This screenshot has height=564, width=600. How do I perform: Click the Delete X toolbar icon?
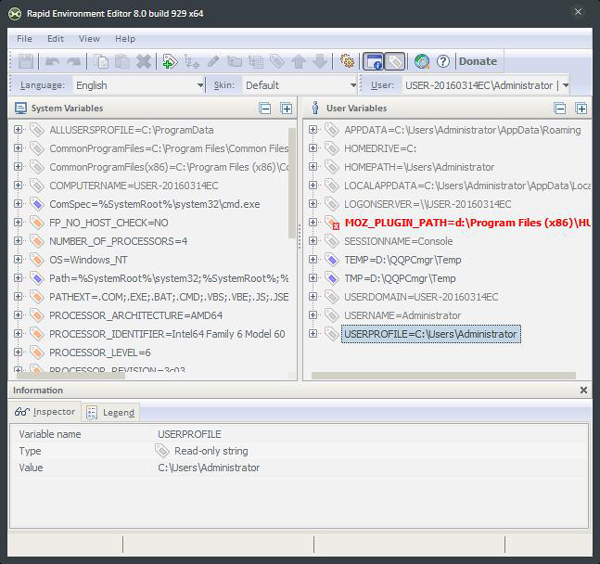click(x=144, y=61)
